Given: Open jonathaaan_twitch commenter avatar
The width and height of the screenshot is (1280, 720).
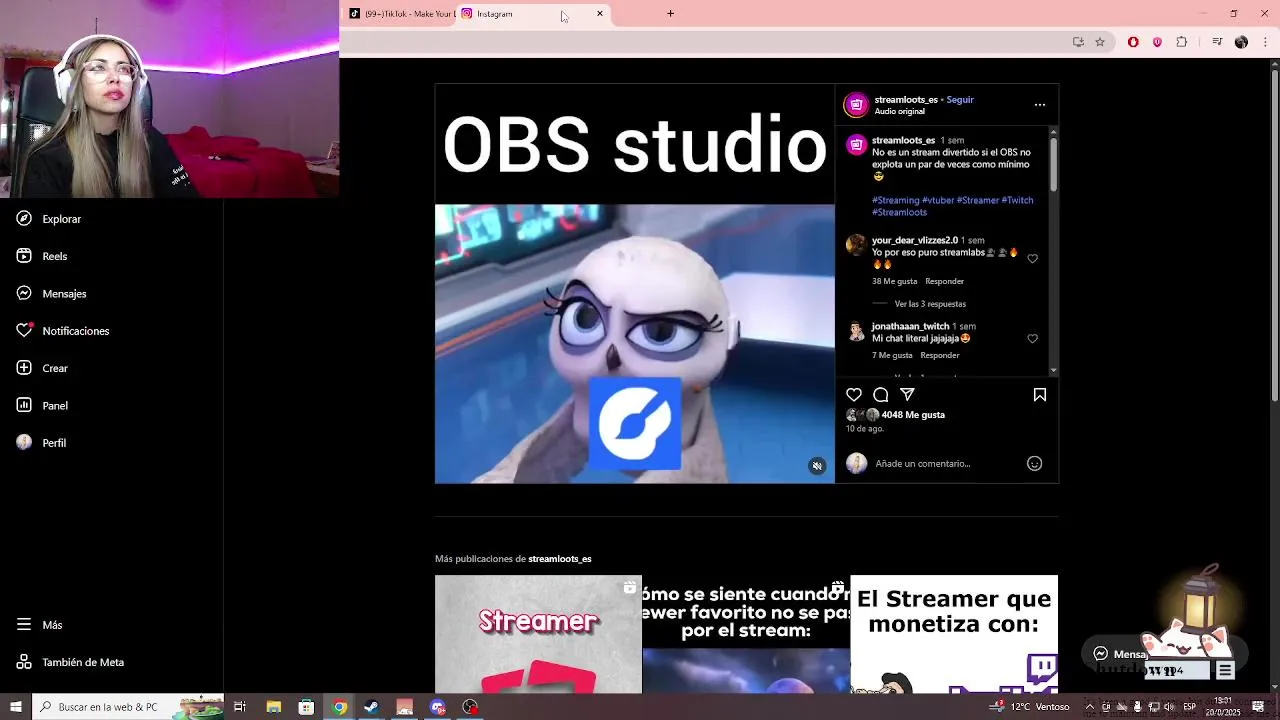Looking at the screenshot, I should click(x=855, y=332).
